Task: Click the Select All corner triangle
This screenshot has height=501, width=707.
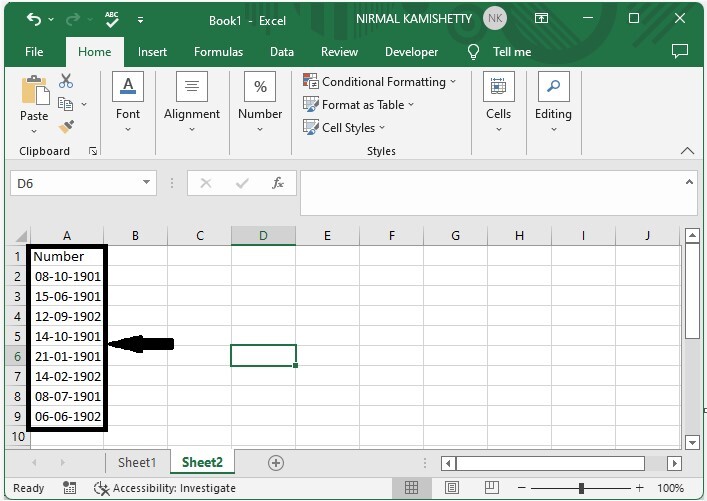Action: tap(21, 236)
